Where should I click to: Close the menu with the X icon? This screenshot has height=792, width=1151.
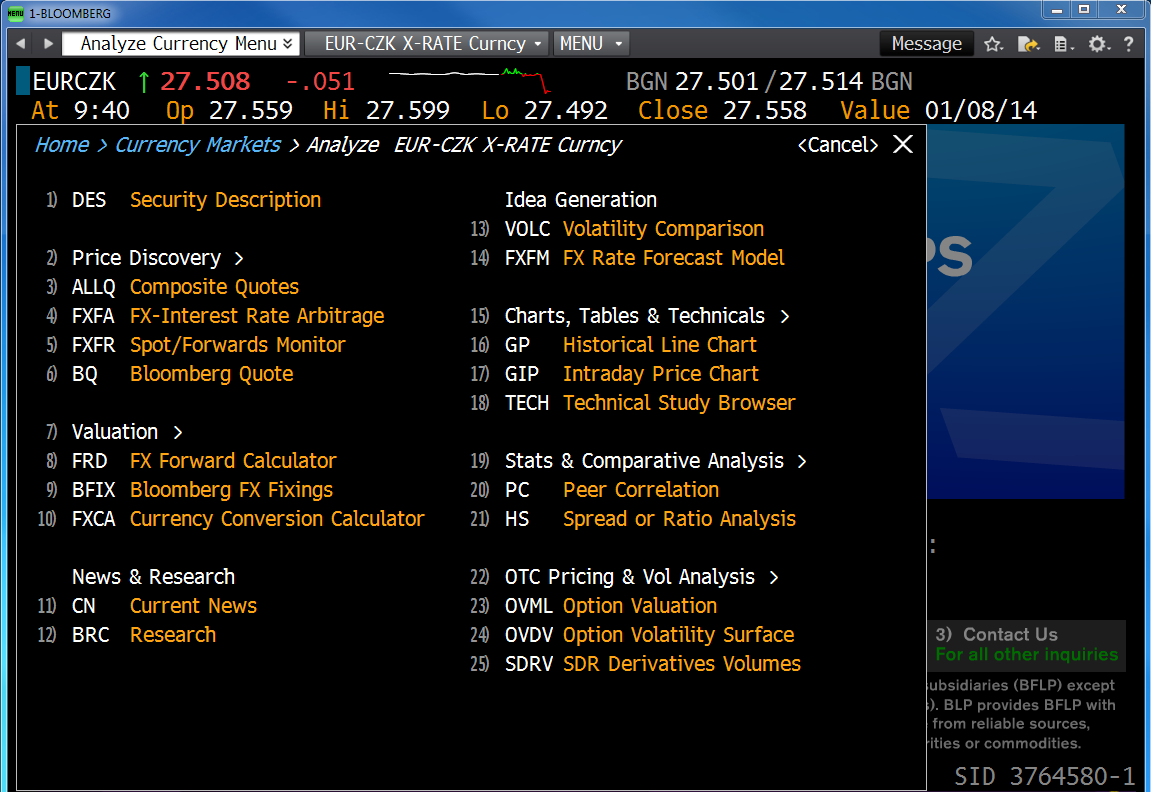[x=903, y=144]
